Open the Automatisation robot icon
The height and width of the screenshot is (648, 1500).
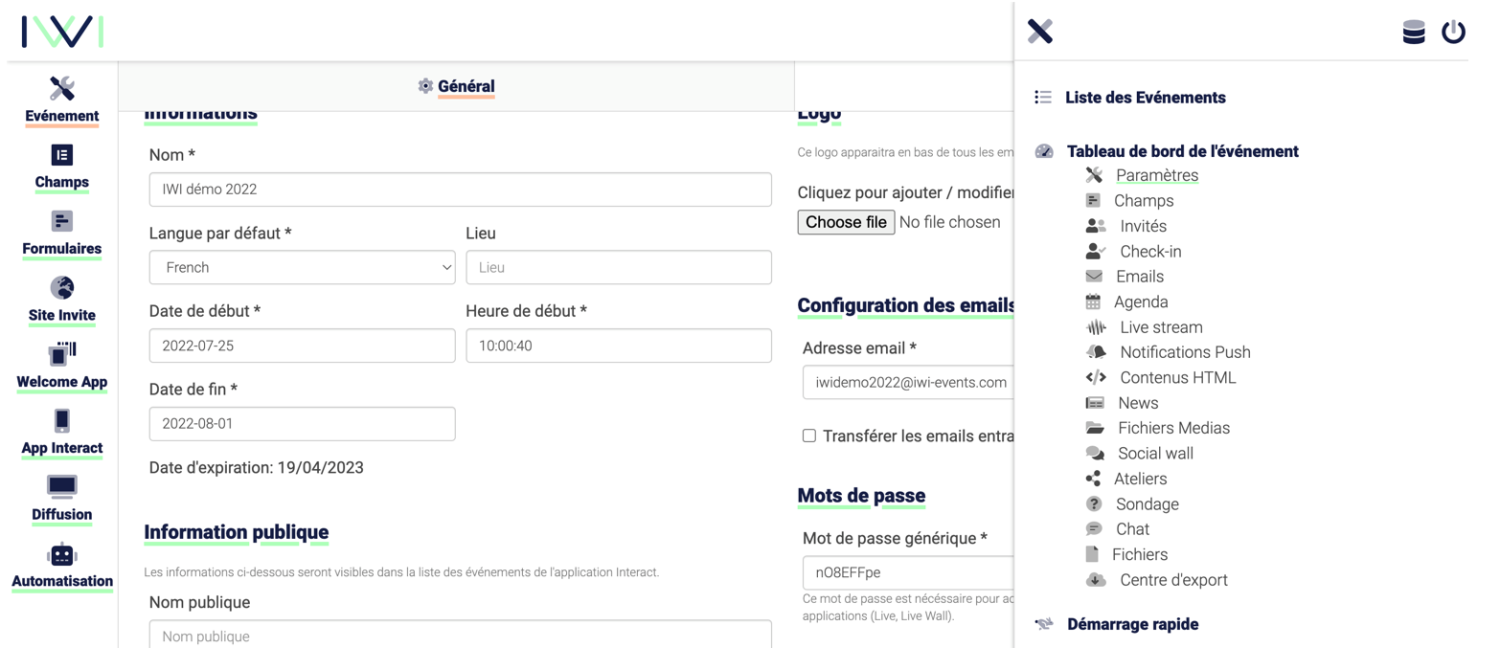click(x=62, y=554)
